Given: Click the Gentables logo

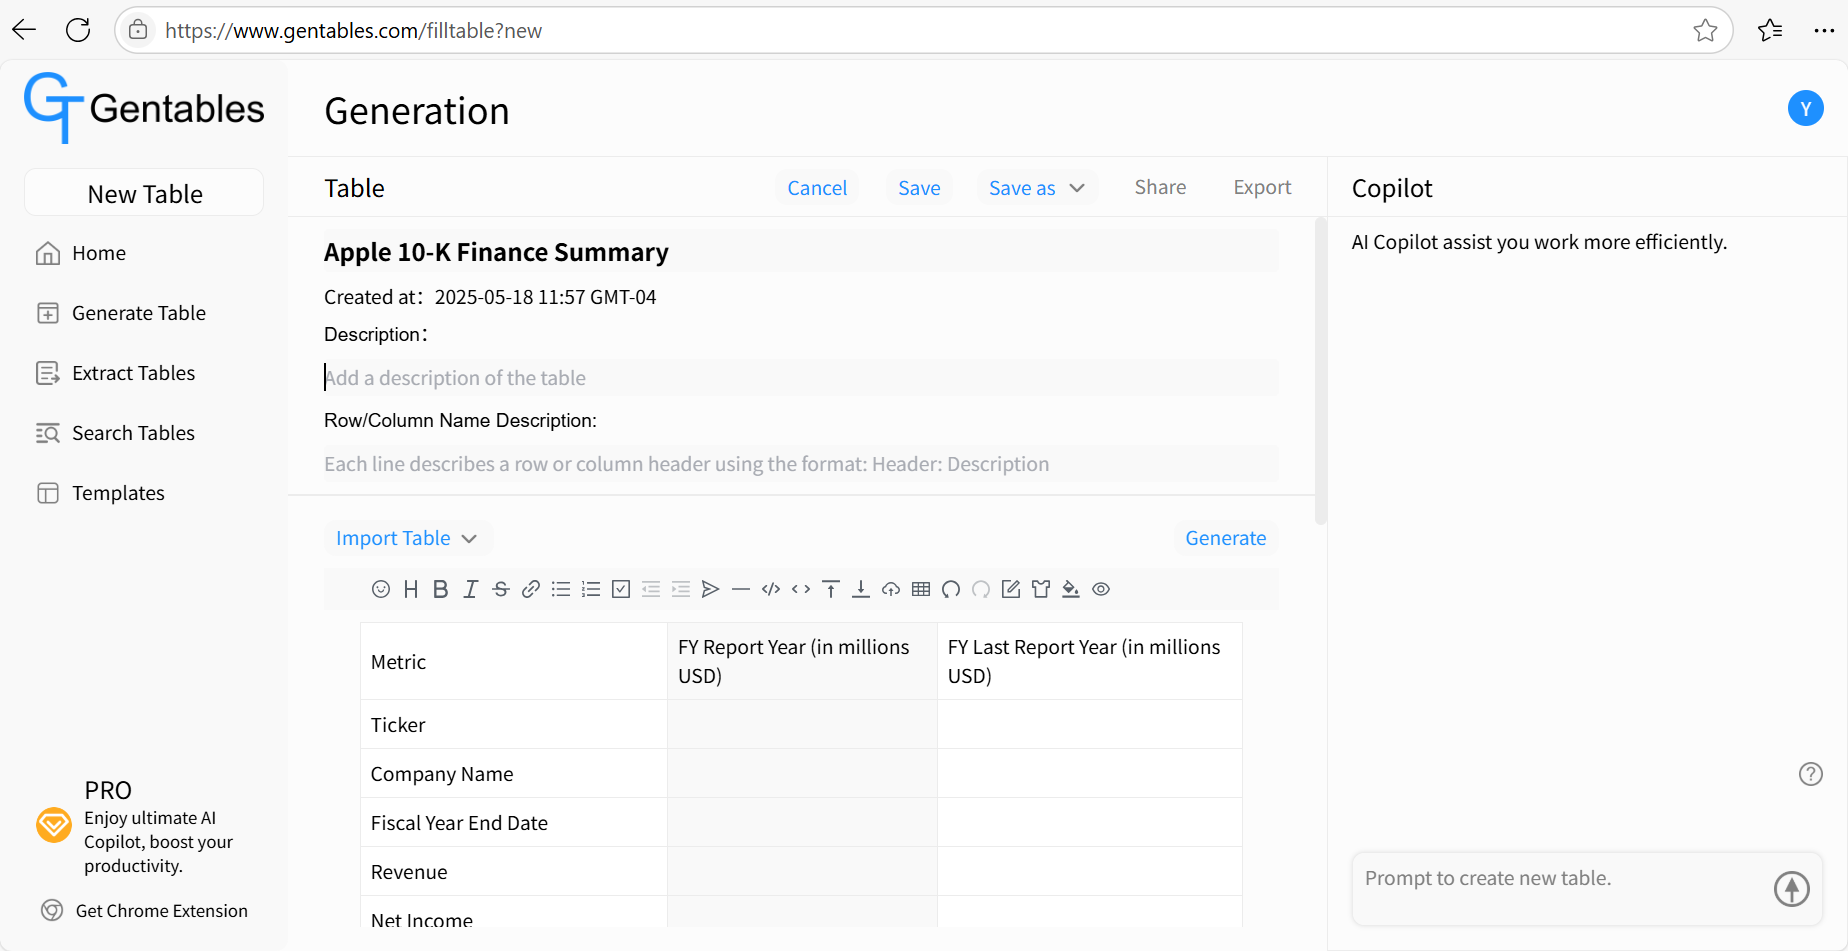Looking at the screenshot, I should (144, 108).
